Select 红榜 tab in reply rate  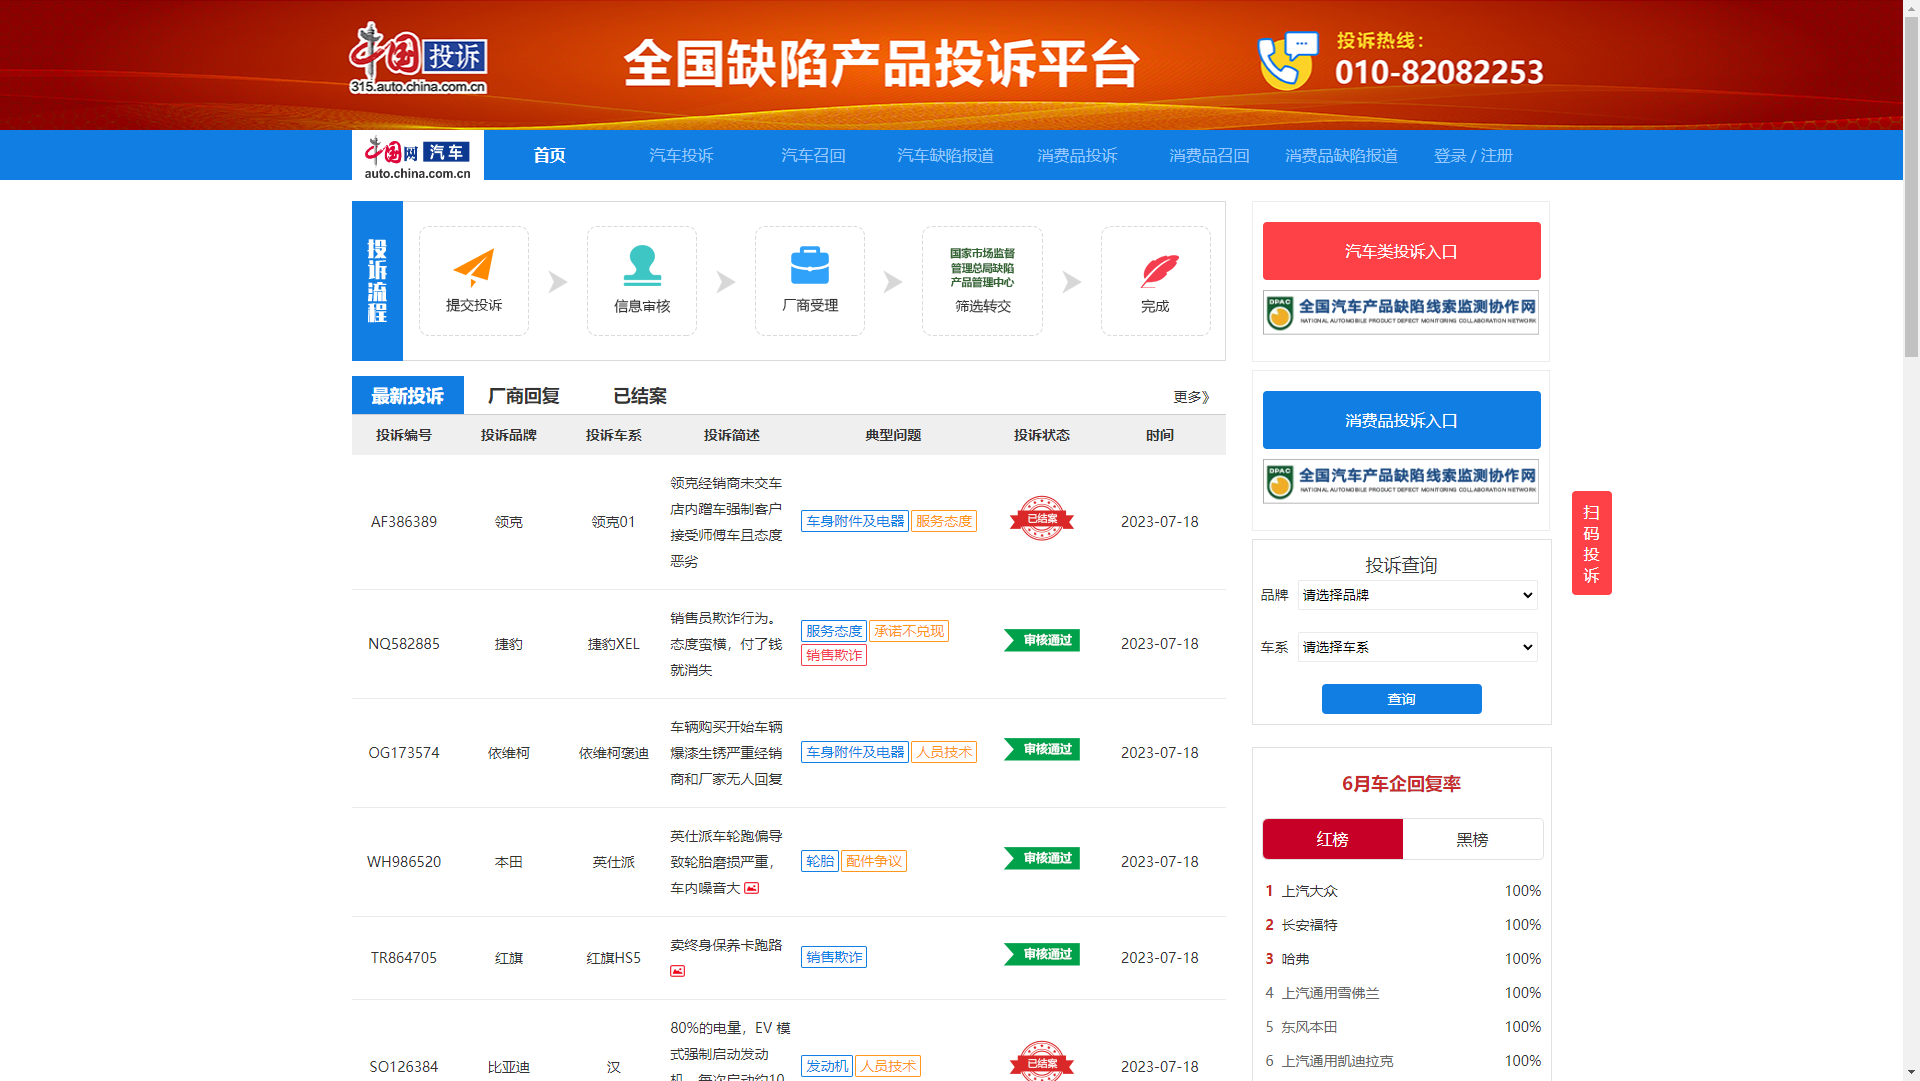click(1332, 839)
